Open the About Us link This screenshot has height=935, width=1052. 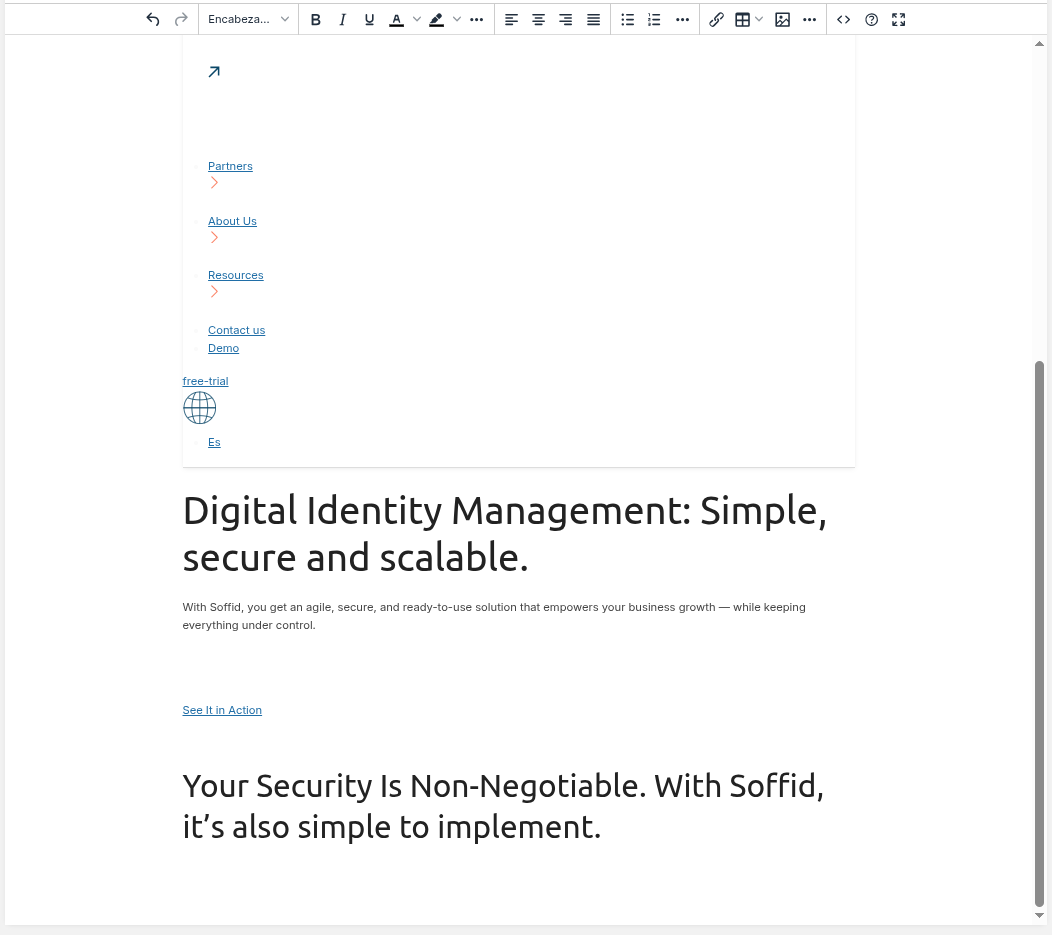coord(232,221)
